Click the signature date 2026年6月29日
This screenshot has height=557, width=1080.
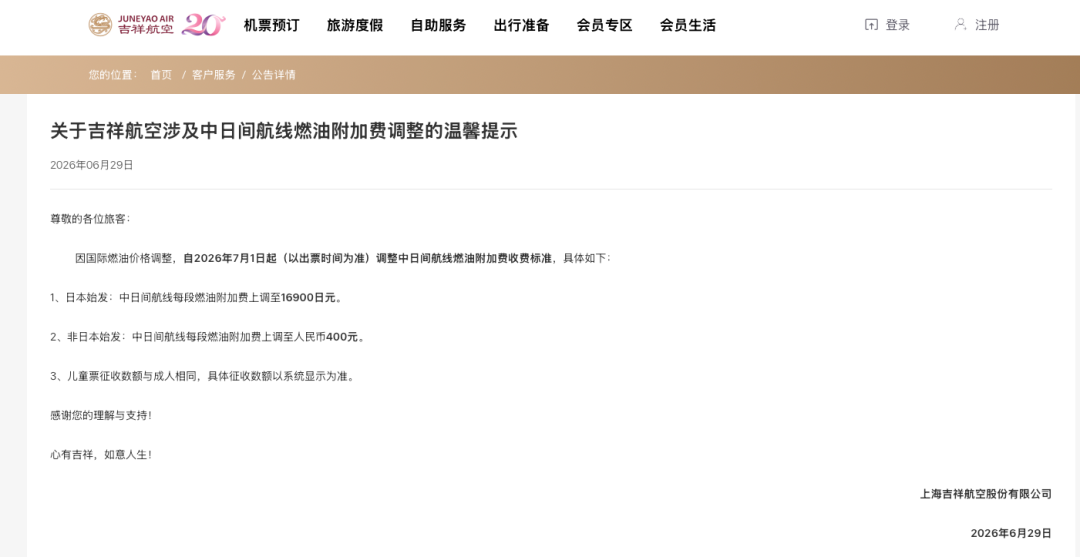pyautogui.click(x=1011, y=533)
